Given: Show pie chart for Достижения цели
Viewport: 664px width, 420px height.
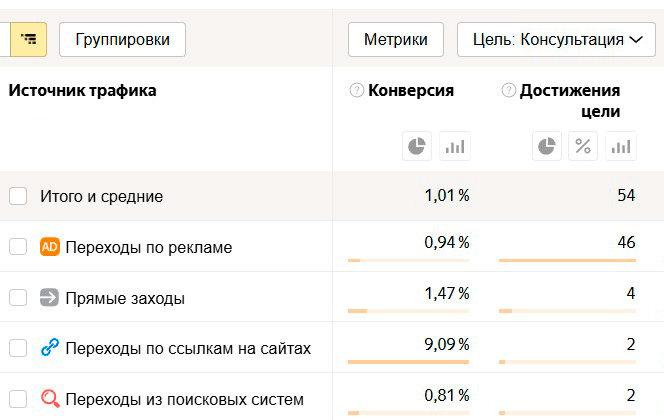Looking at the screenshot, I should click(547, 147).
